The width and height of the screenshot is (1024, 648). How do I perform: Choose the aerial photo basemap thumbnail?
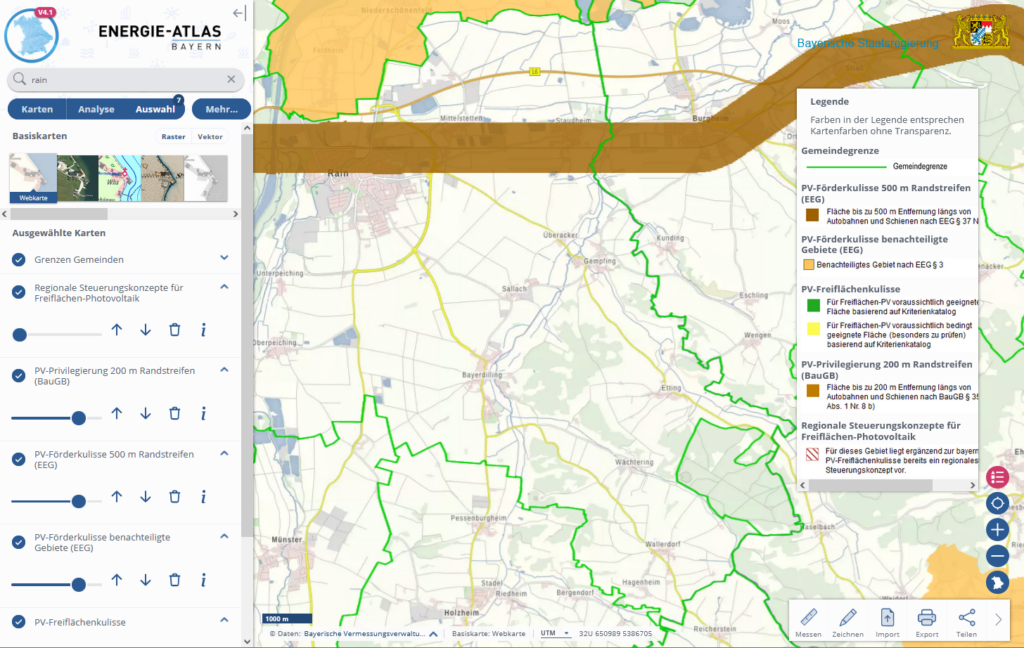(77, 178)
